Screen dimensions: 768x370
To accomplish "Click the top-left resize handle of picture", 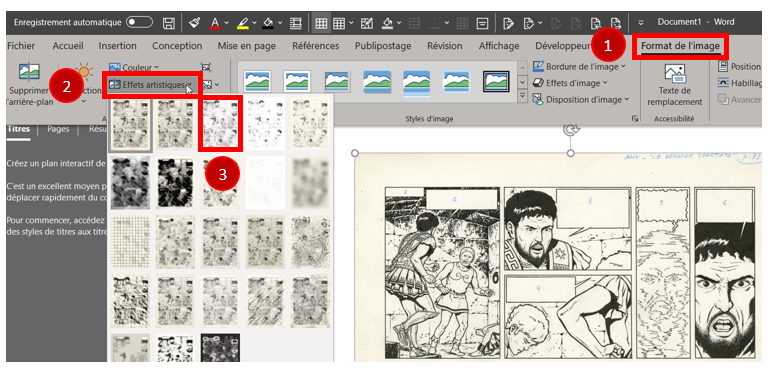I will pos(356,154).
